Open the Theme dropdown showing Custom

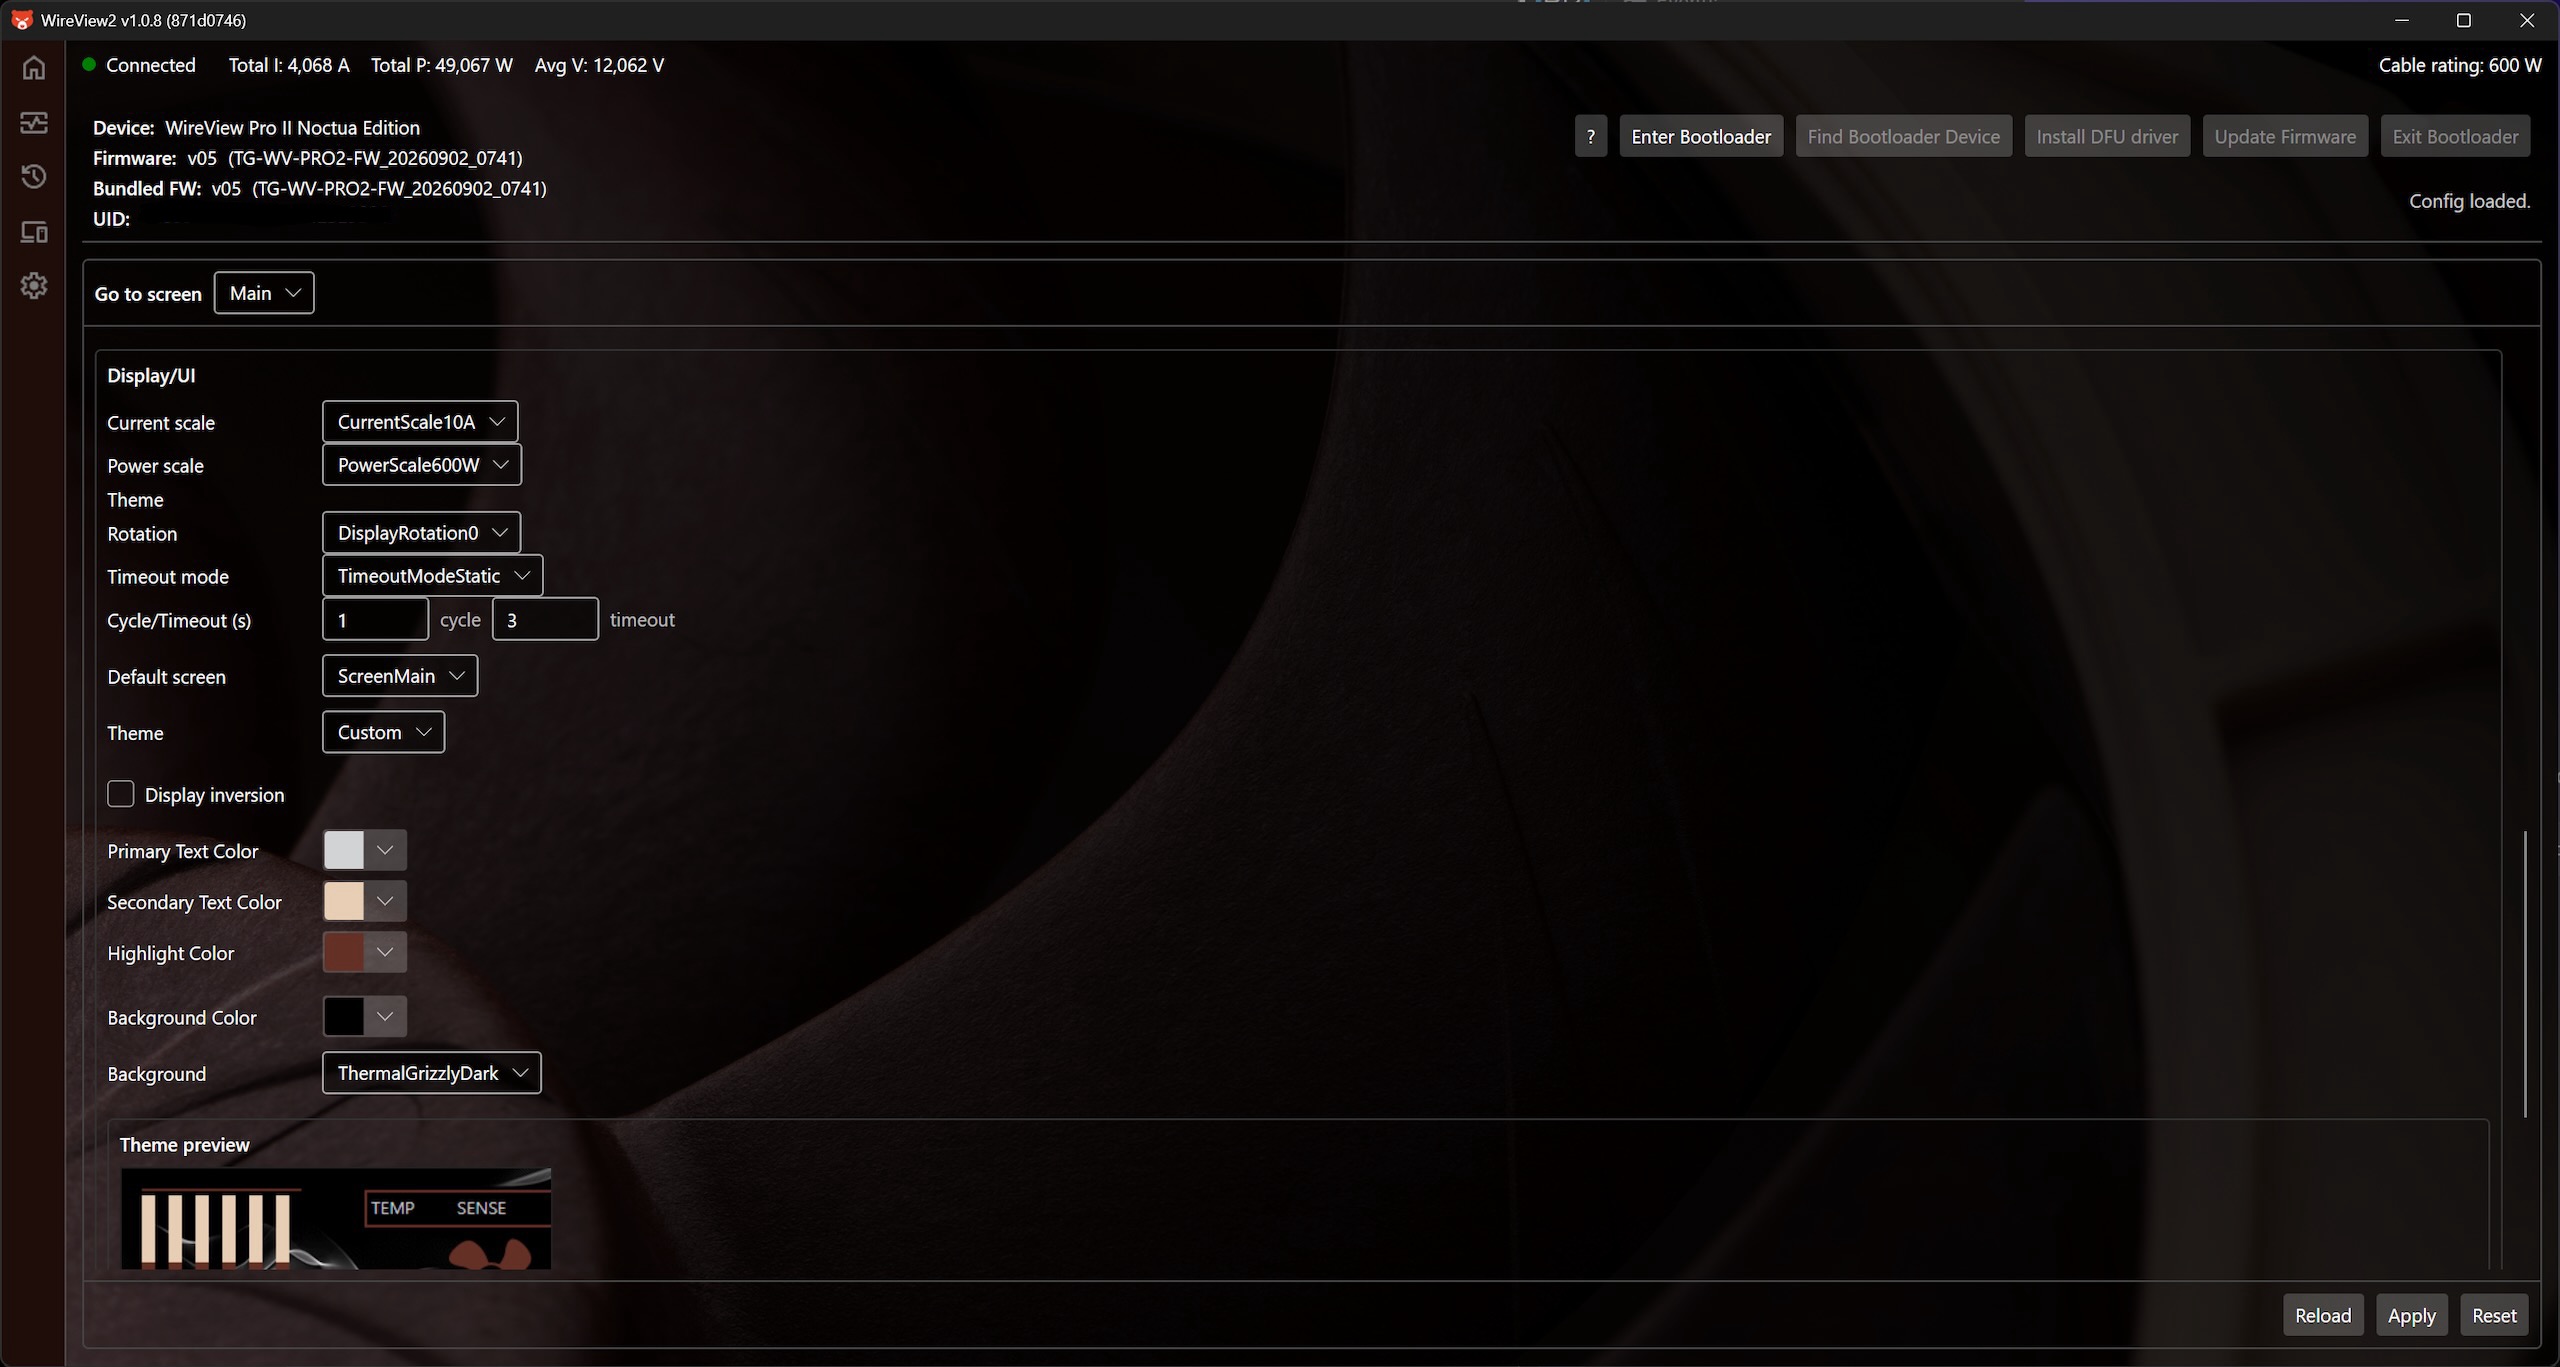383,732
